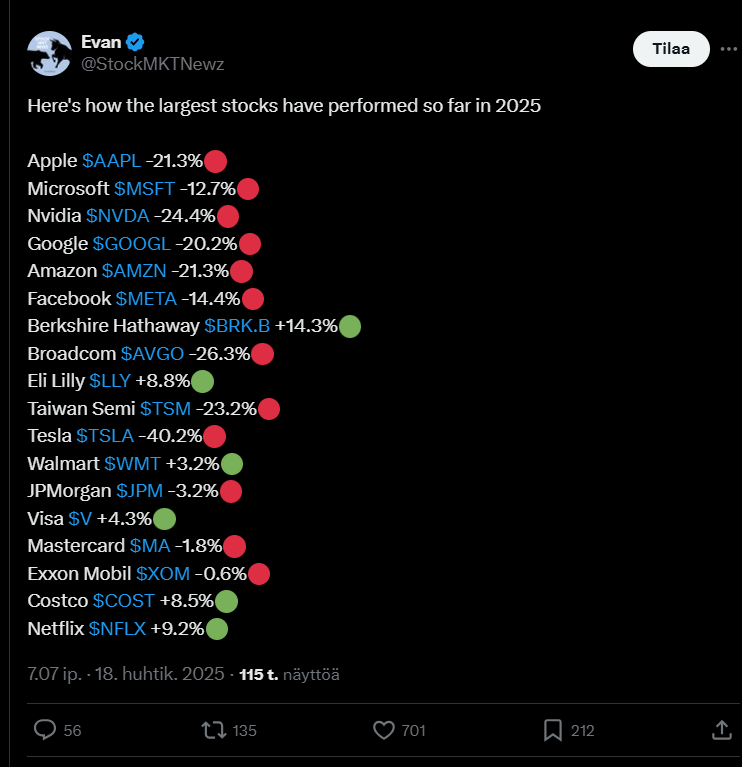
Task: Click the share upload icon
Action: coord(722,730)
